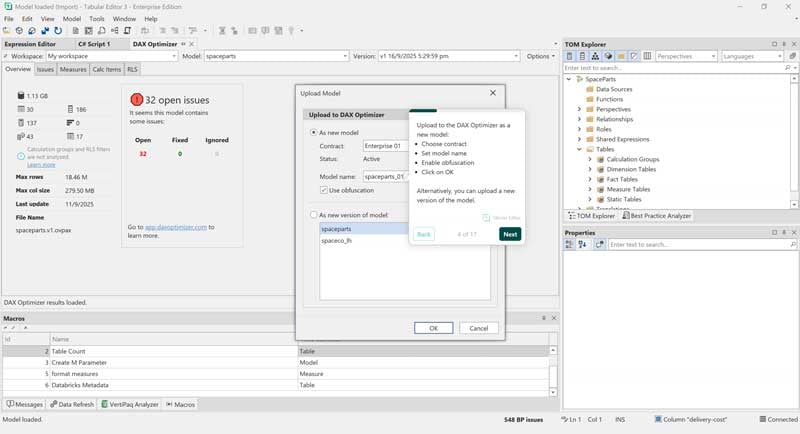Screen dimensions: 800x434
Task: Expand the Roles folder
Action: point(579,130)
